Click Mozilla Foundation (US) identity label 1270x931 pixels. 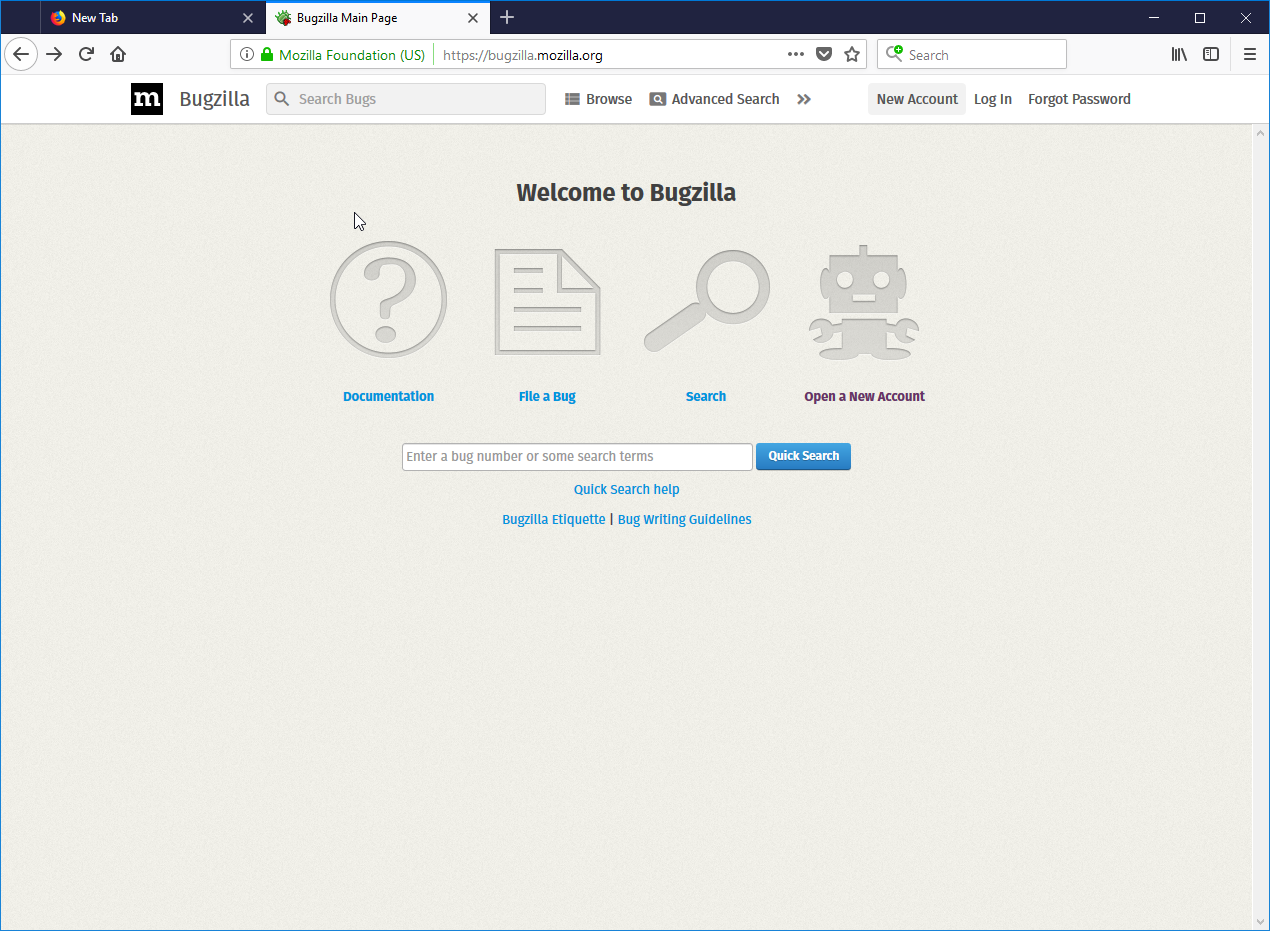[352, 55]
